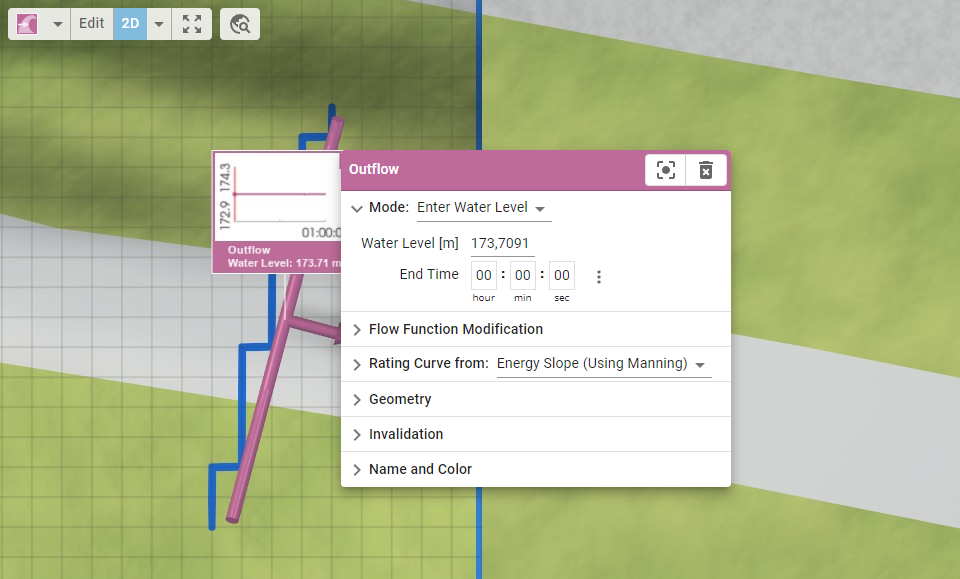Focus view on the Outflow component
Viewport: 960px width, 579px height.
[666, 170]
